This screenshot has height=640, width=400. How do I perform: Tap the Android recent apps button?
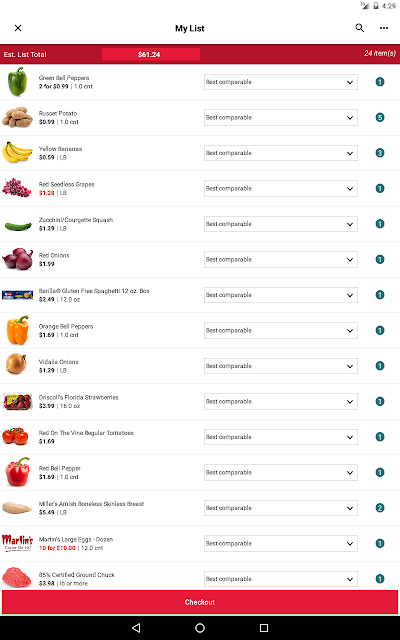[264, 628]
